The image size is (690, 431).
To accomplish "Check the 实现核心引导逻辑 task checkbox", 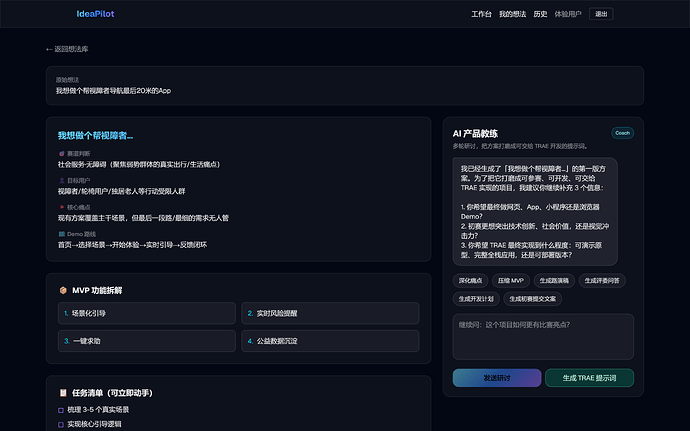I will 61,425.
